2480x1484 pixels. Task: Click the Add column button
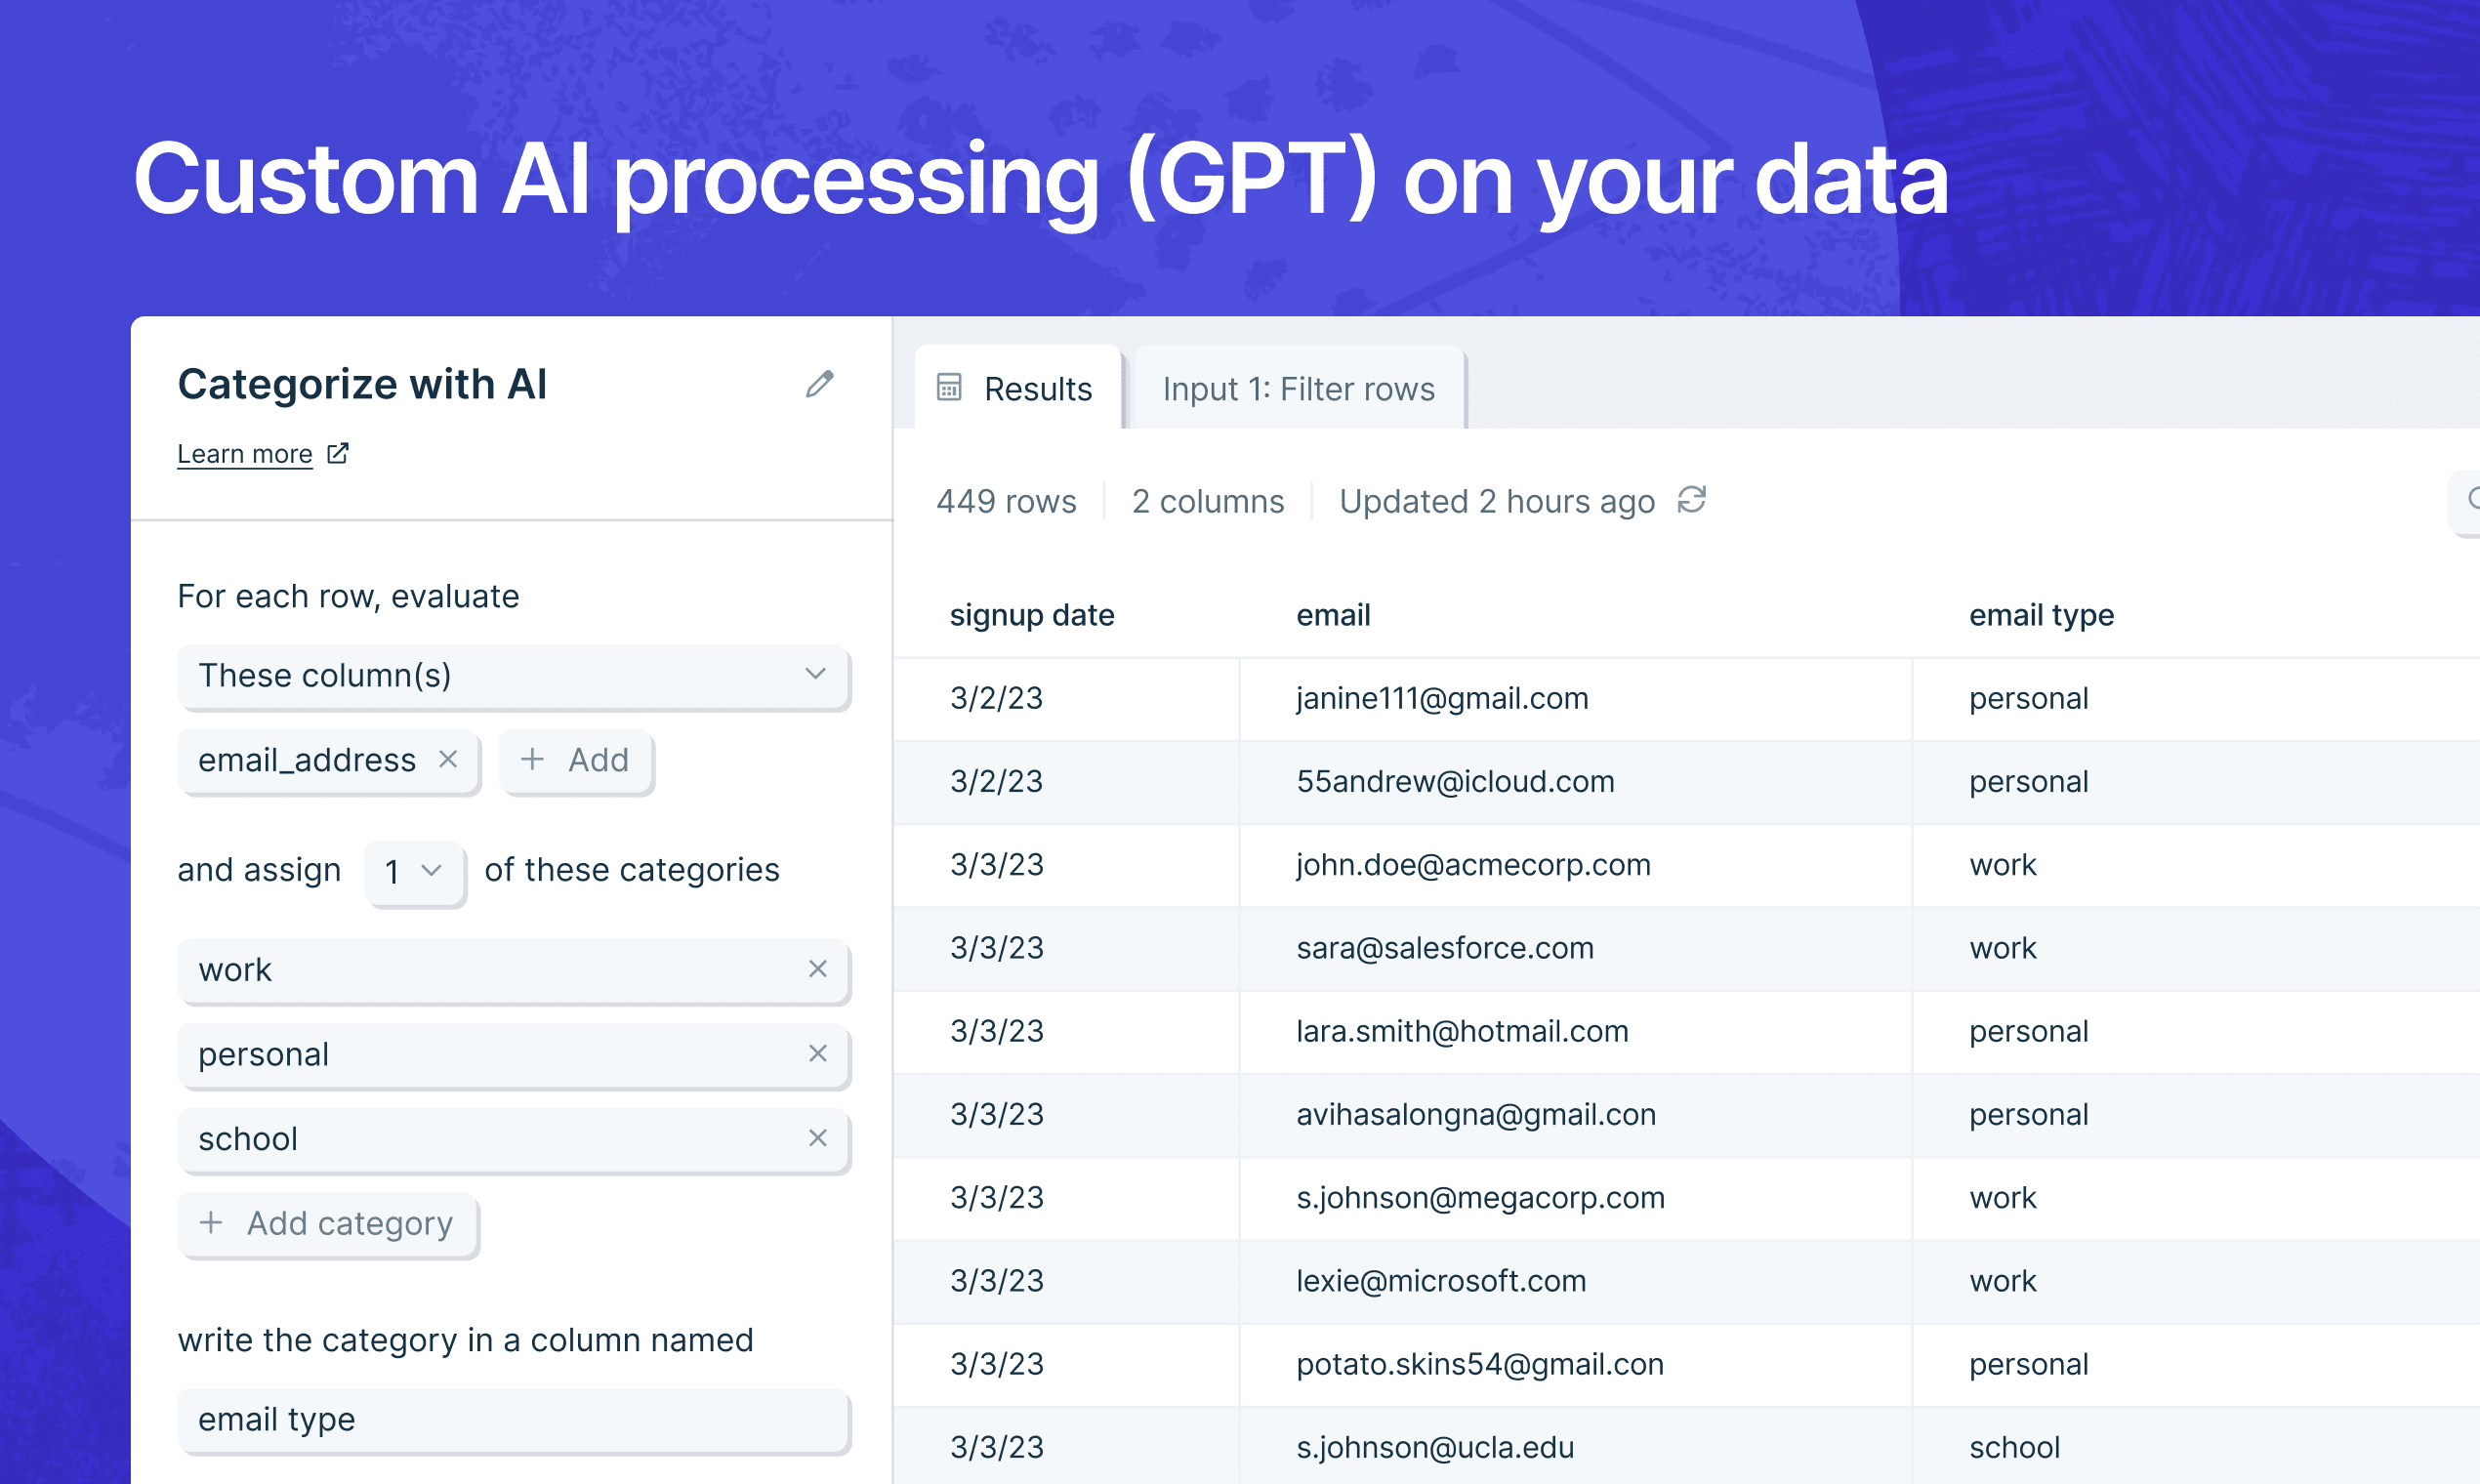click(576, 761)
